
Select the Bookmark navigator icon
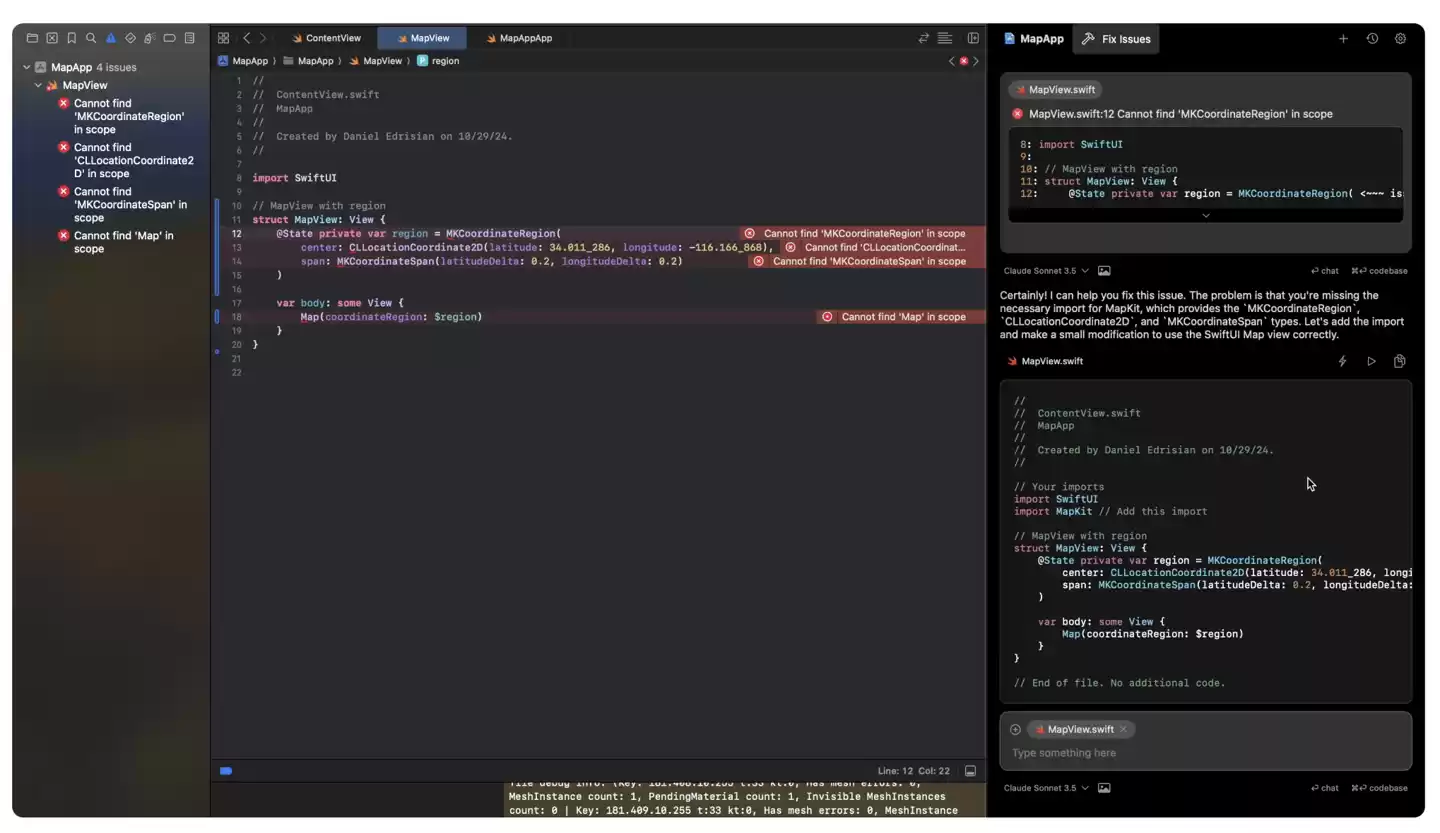[x=72, y=37]
